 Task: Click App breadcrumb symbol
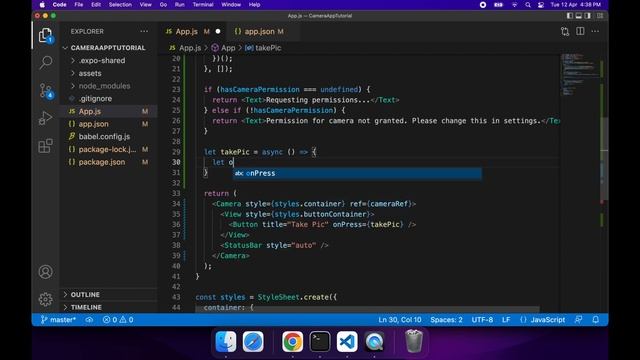(224, 48)
